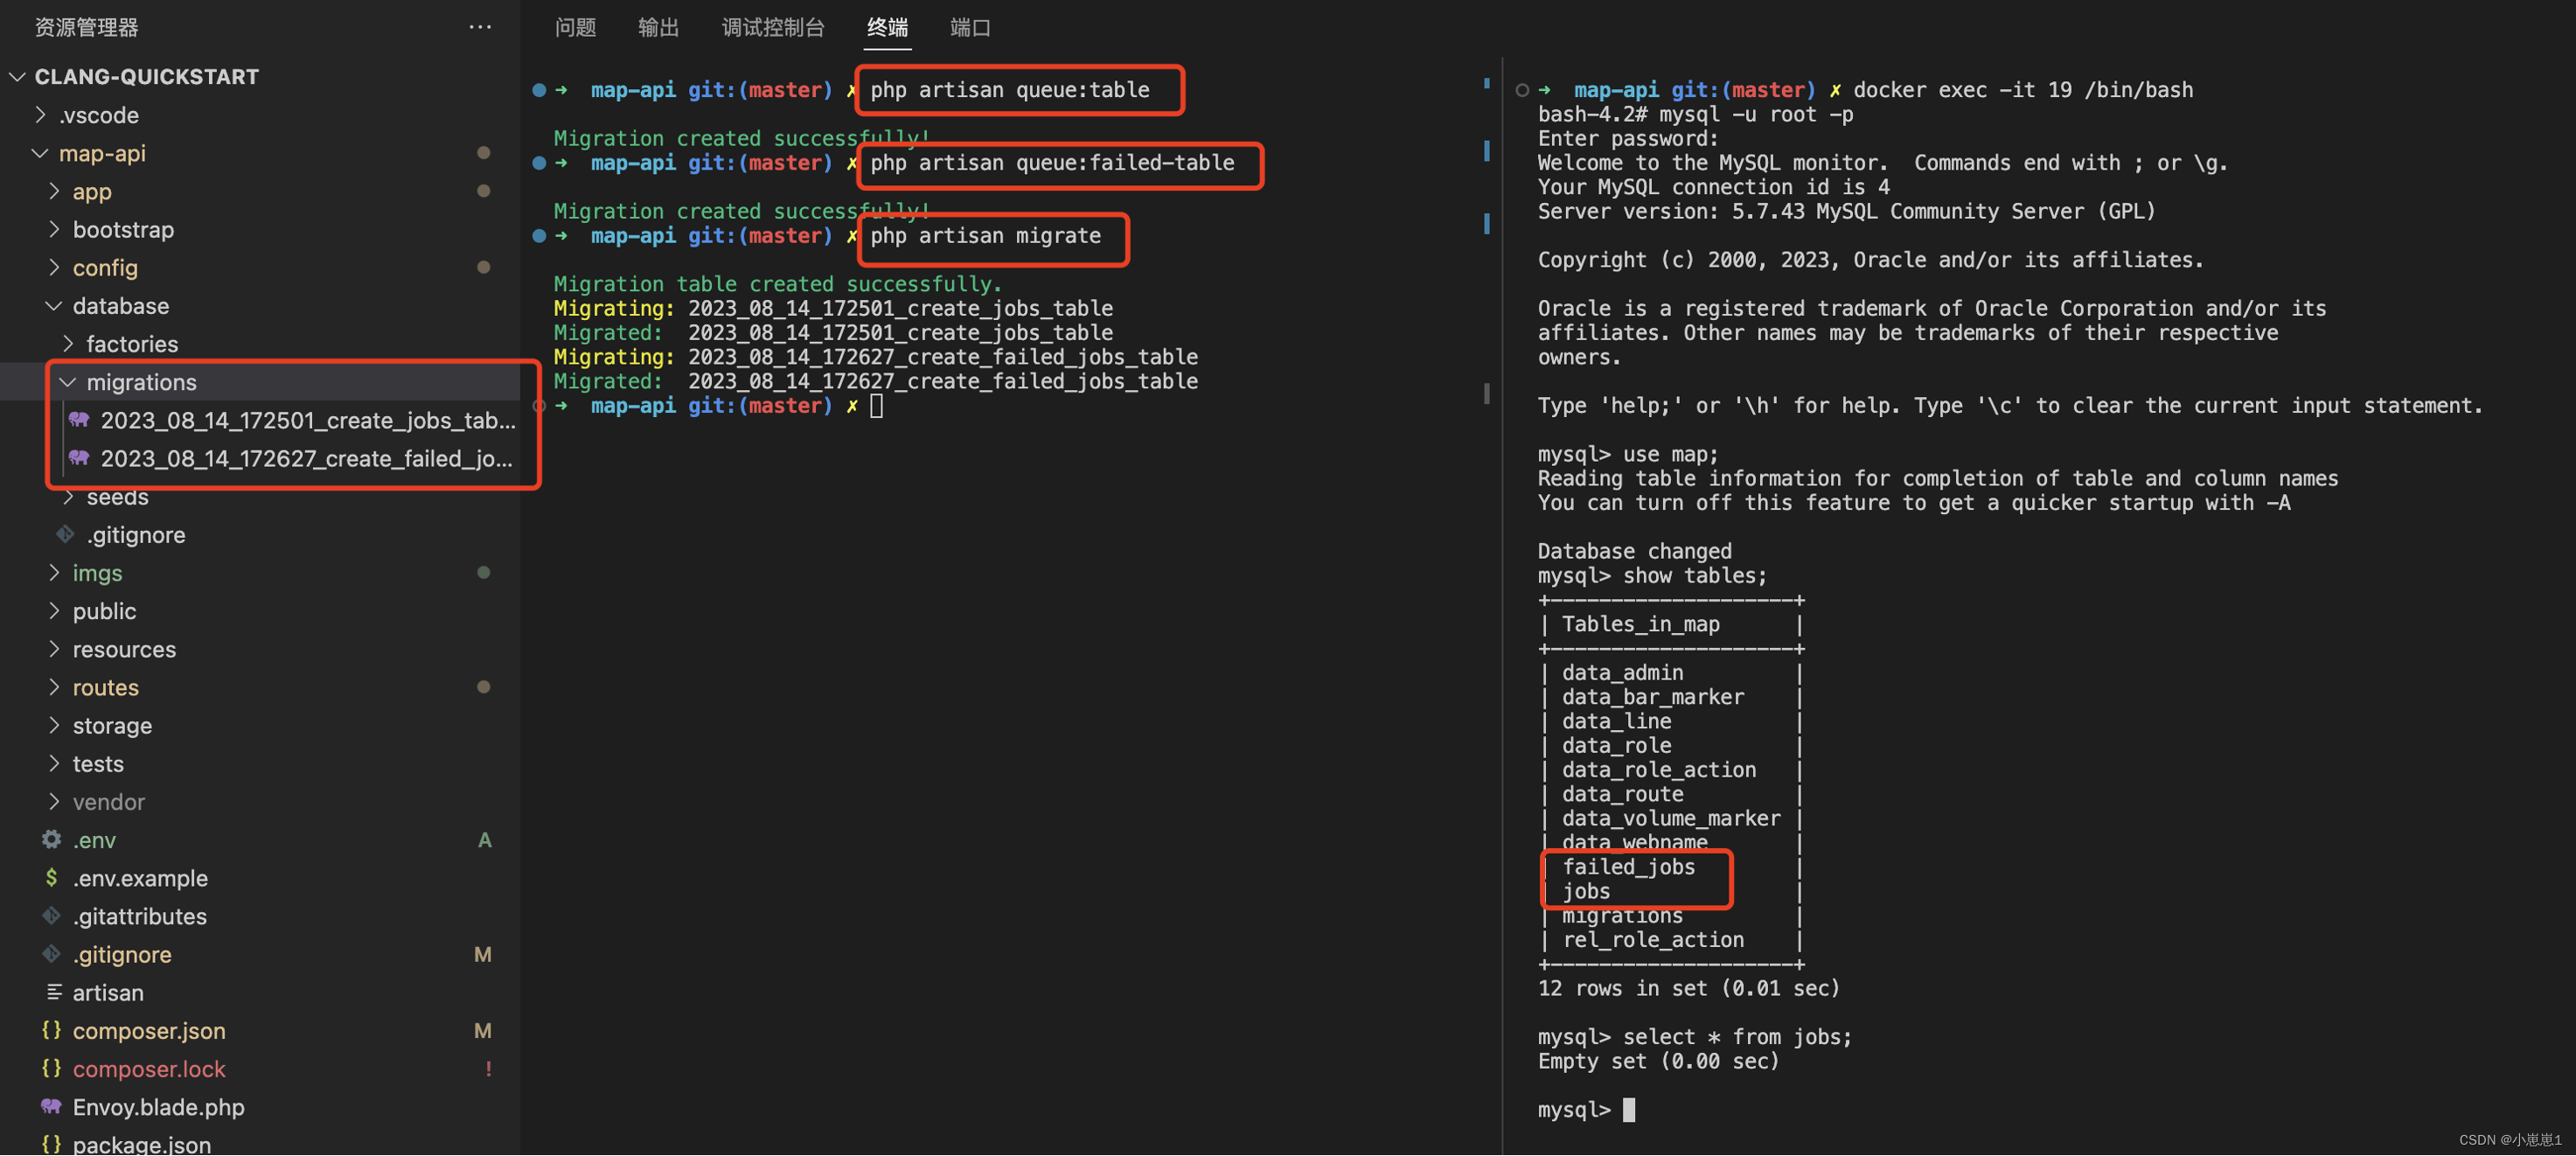Expand the config folder
This screenshot has width=2576, height=1156.
pyautogui.click(x=54, y=267)
